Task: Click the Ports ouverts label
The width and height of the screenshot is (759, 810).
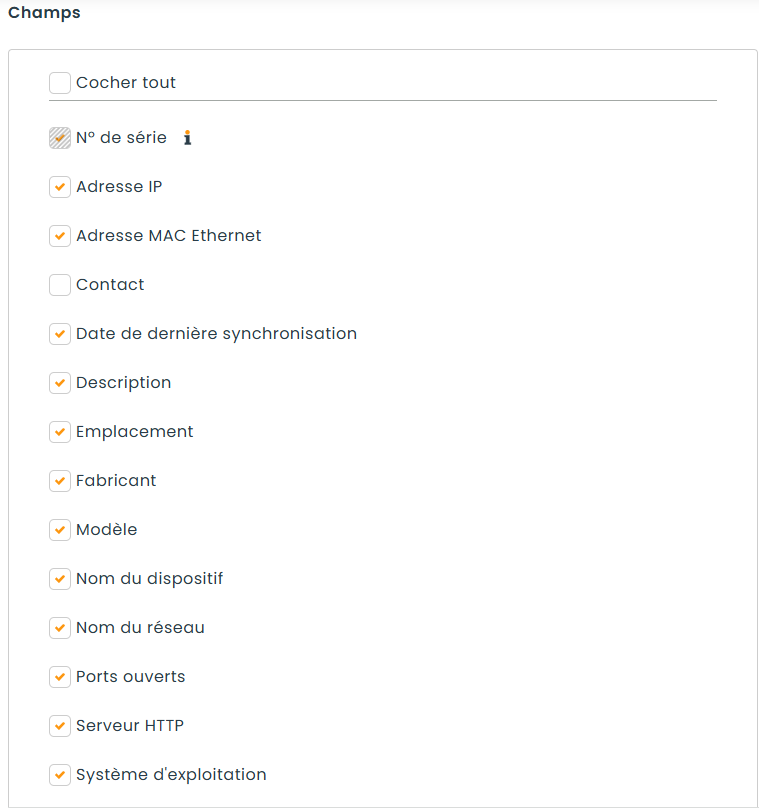Action: pos(131,677)
